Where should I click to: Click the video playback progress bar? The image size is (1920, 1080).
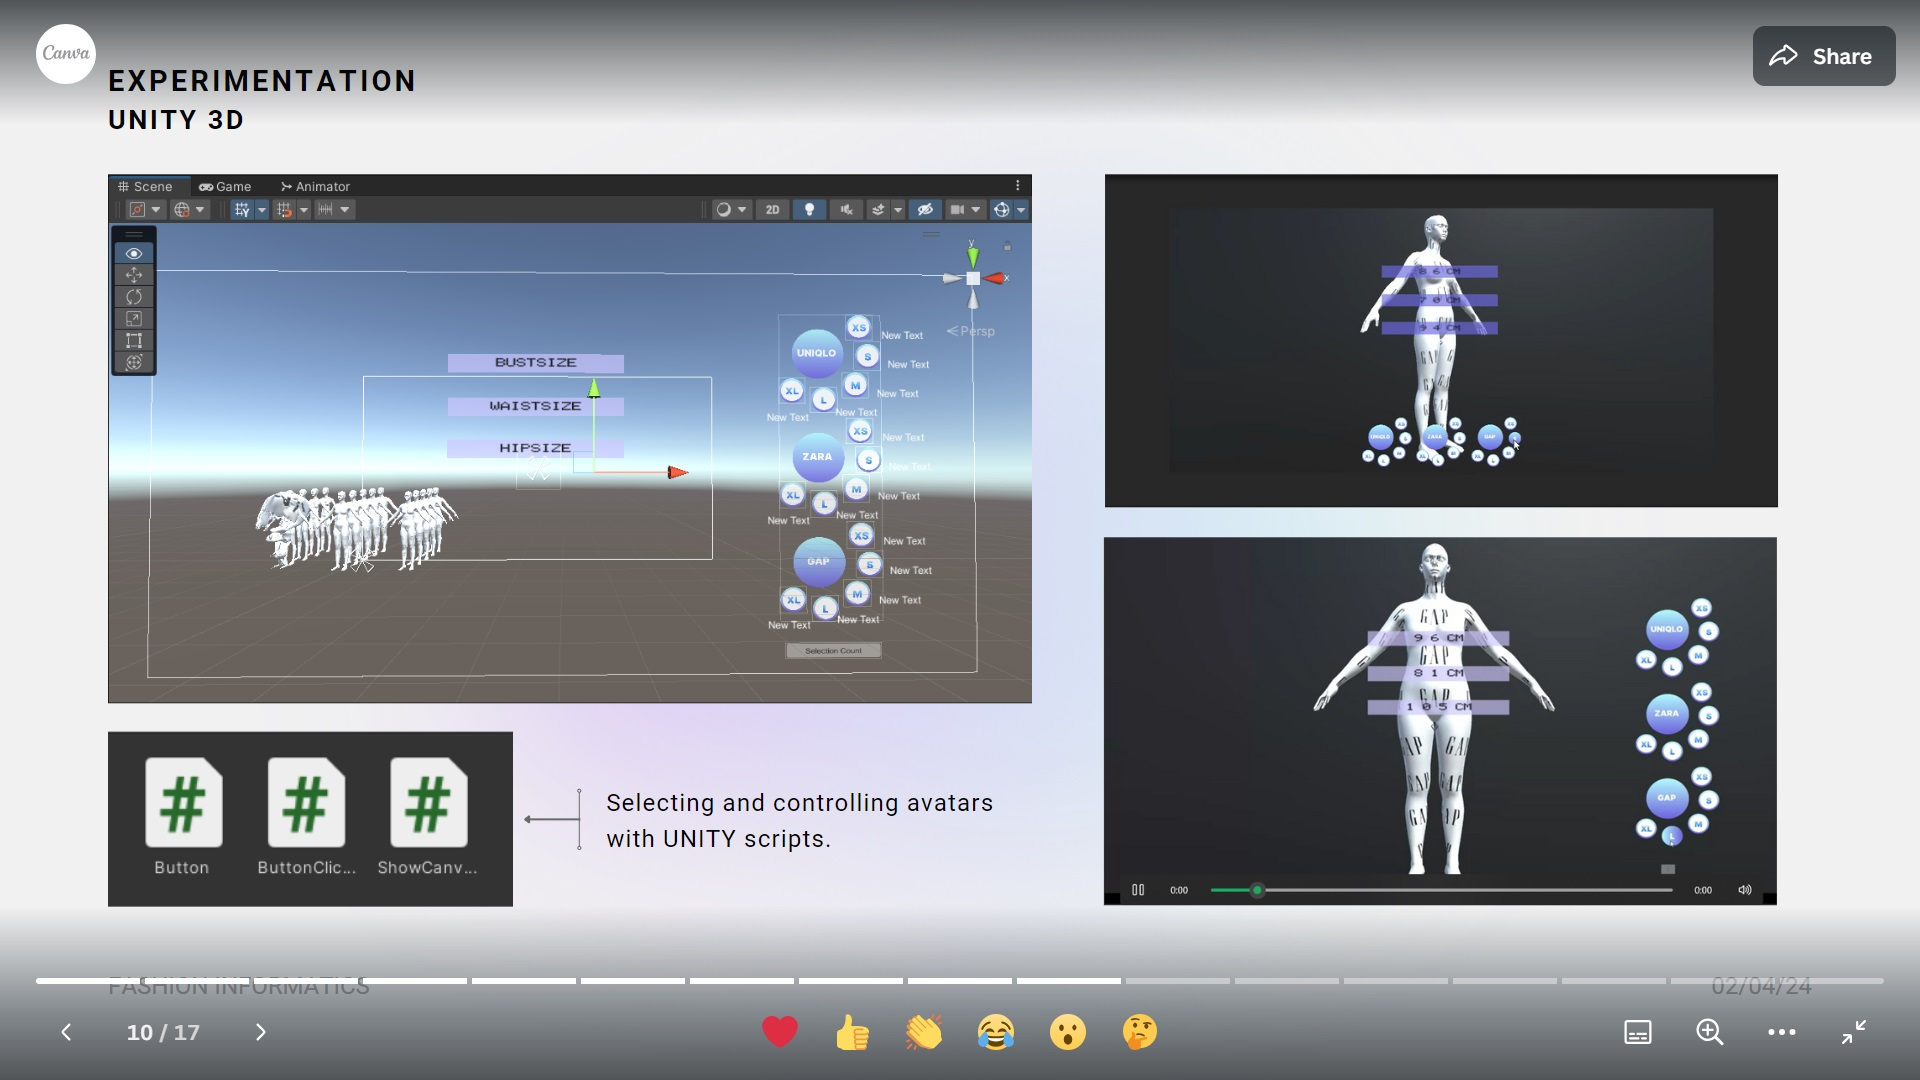tap(1440, 889)
